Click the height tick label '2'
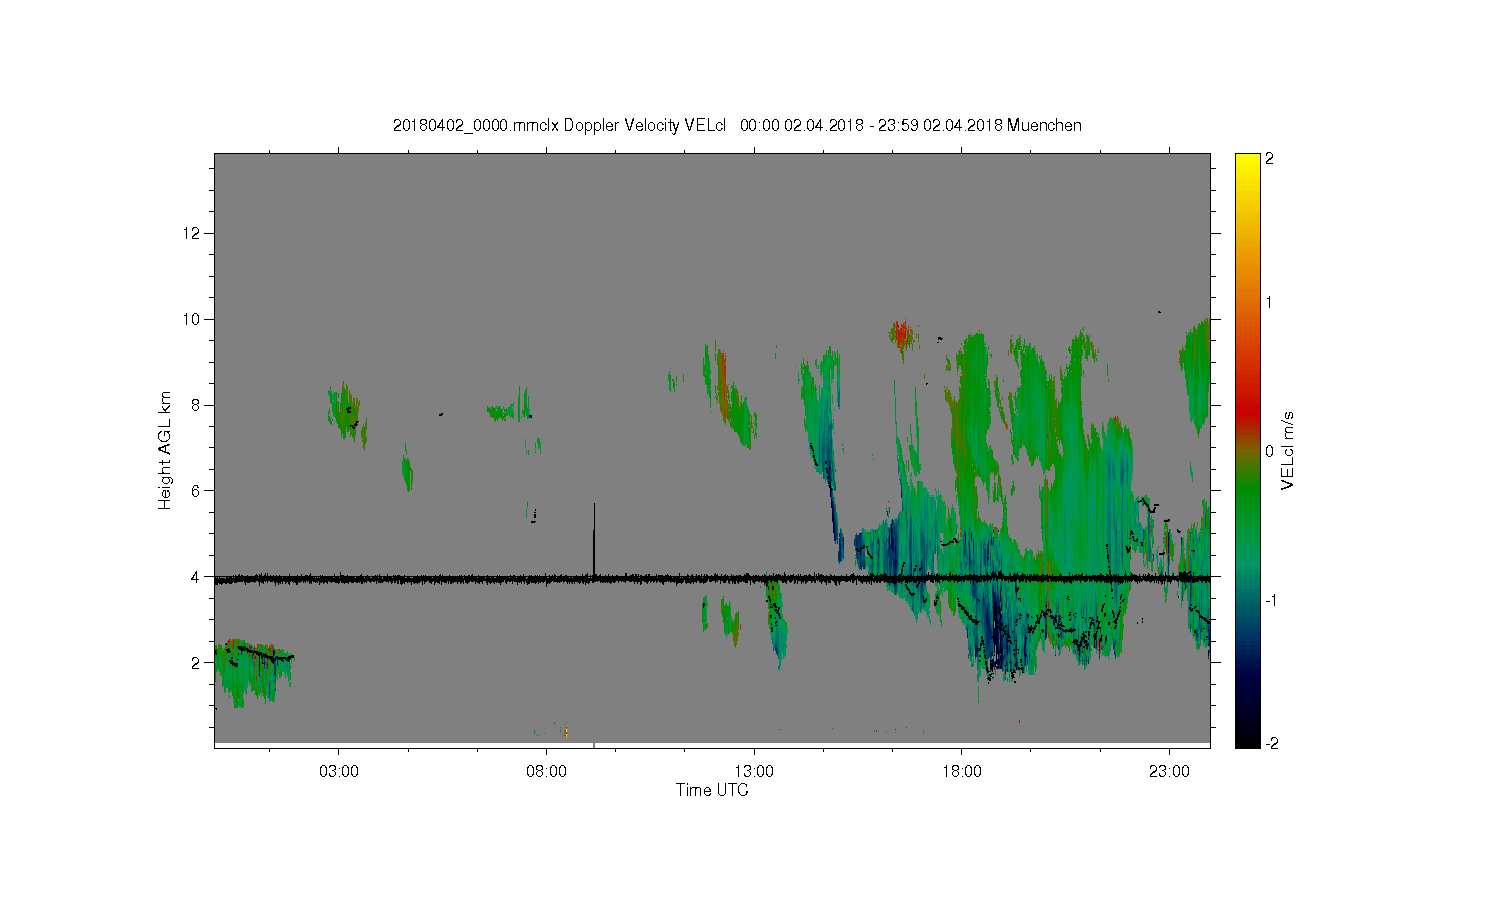 pos(197,662)
